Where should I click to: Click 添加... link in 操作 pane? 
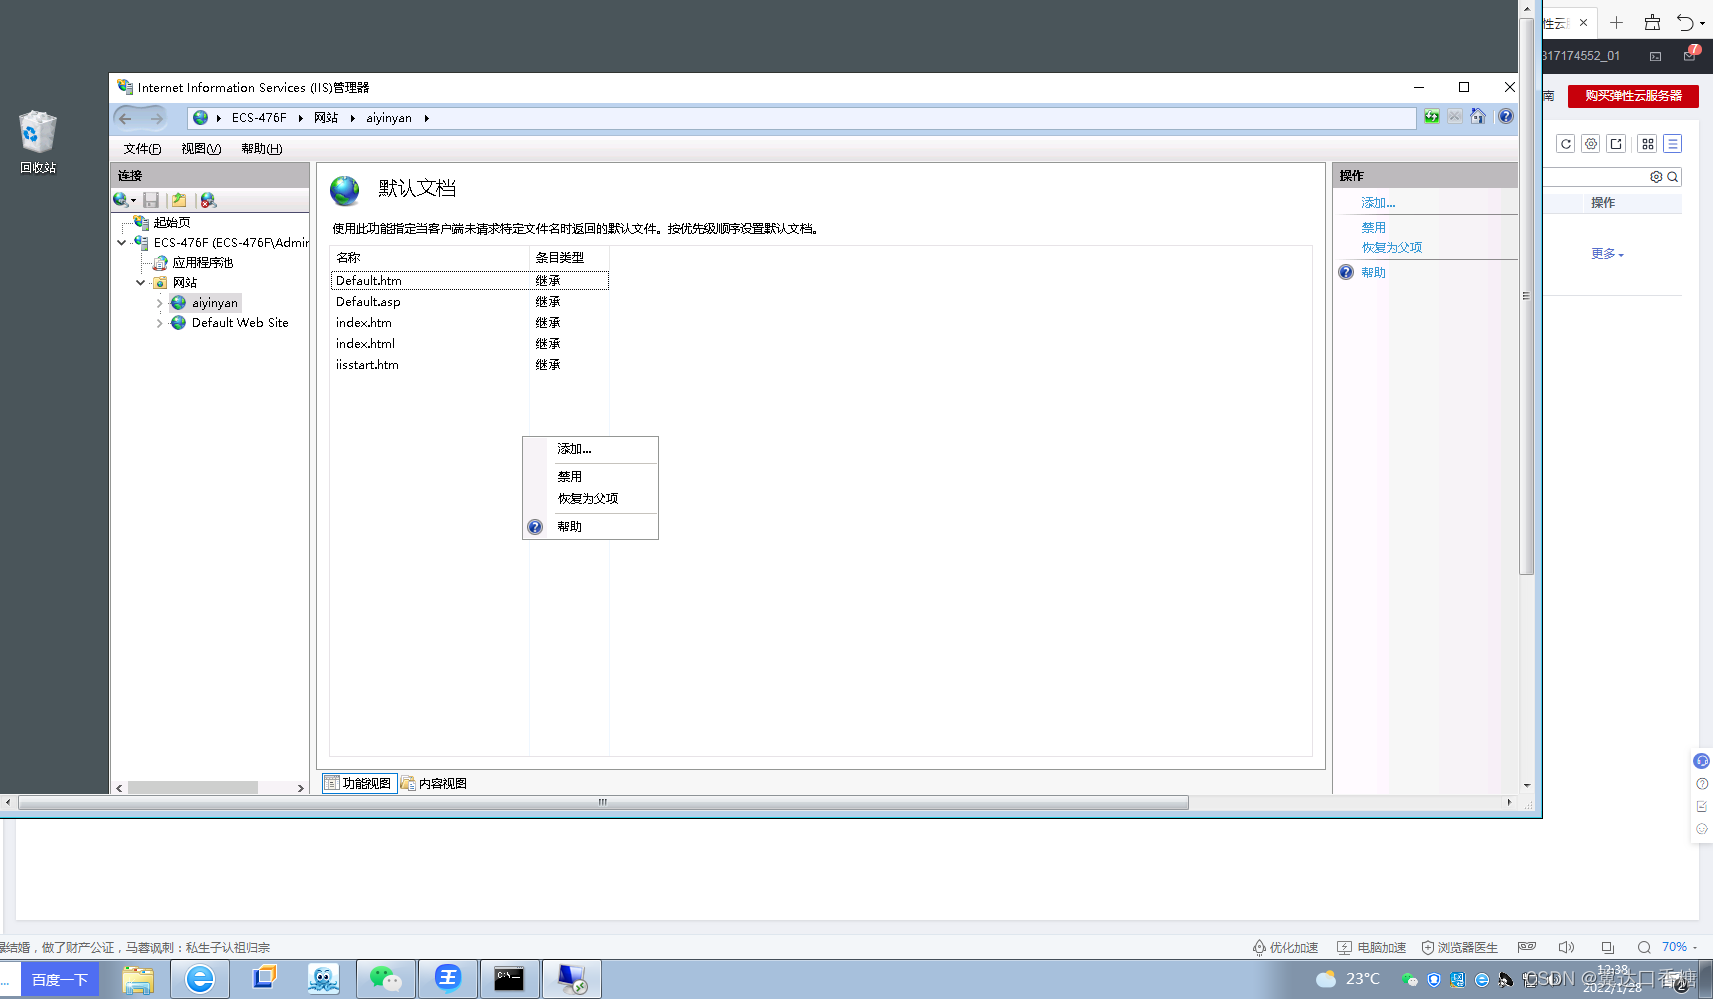pos(1378,203)
